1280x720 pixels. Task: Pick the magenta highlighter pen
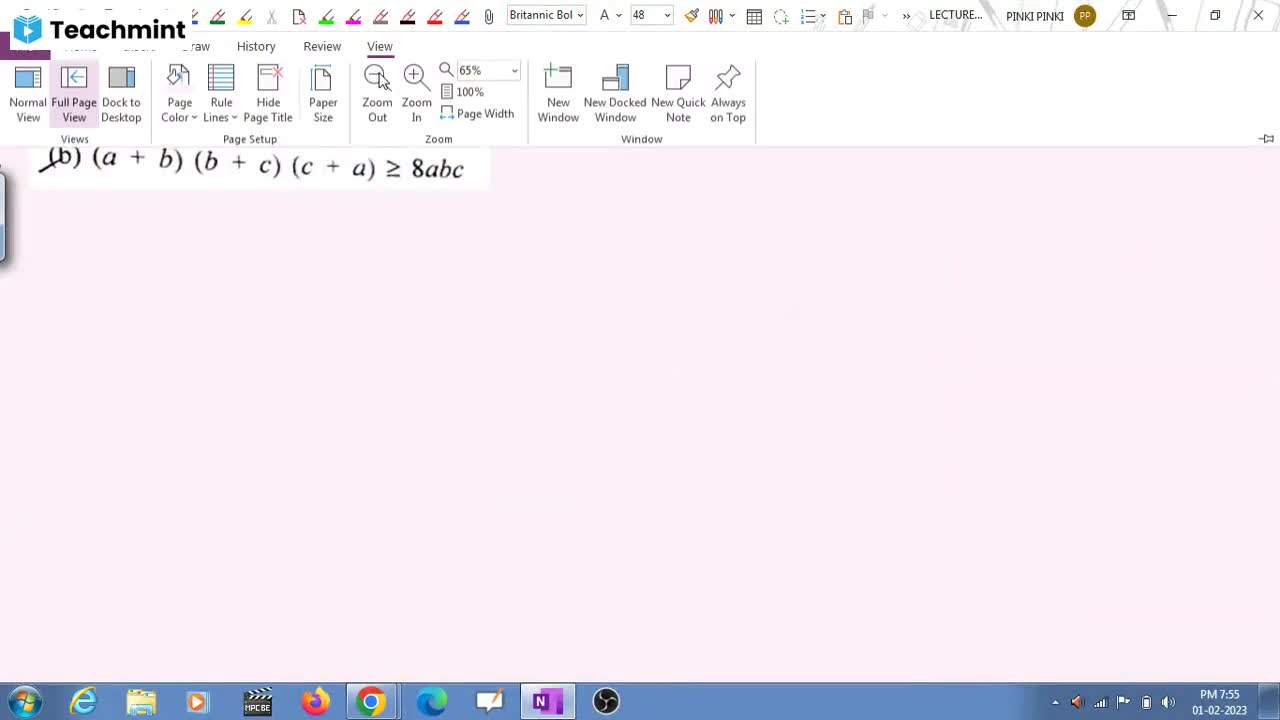[353, 16]
